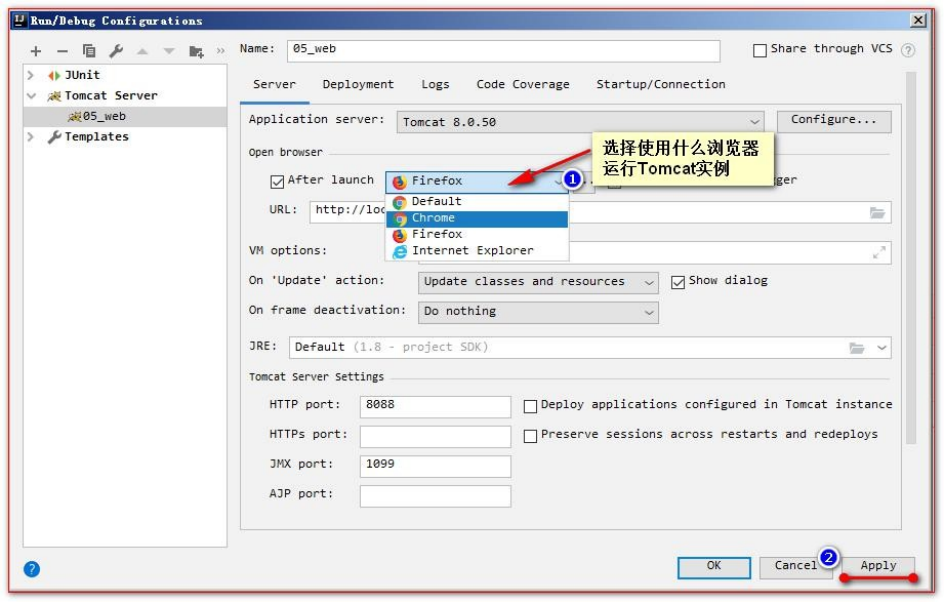This screenshot has width=945, height=602.
Task: Select Internet Explorer from the list
Action: tap(477, 251)
